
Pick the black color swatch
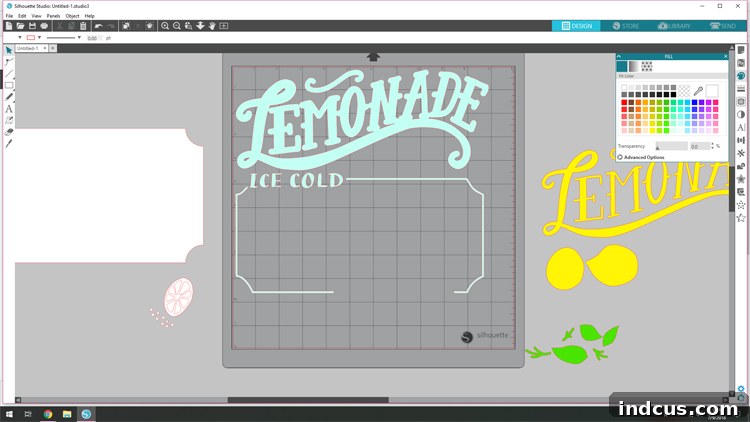click(673, 94)
